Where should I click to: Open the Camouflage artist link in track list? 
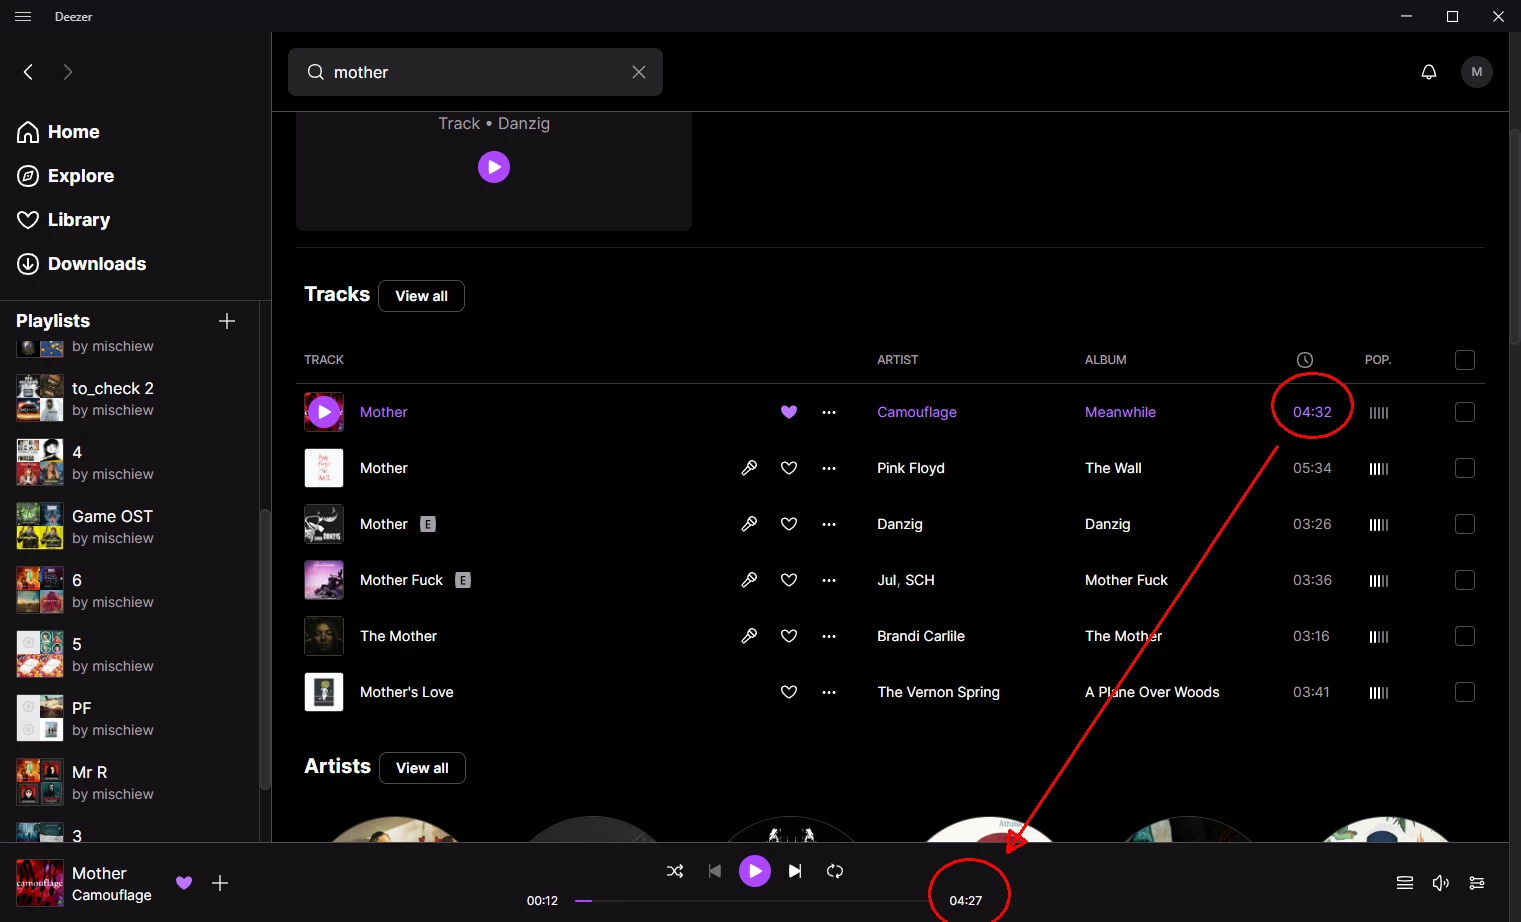point(917,412)
